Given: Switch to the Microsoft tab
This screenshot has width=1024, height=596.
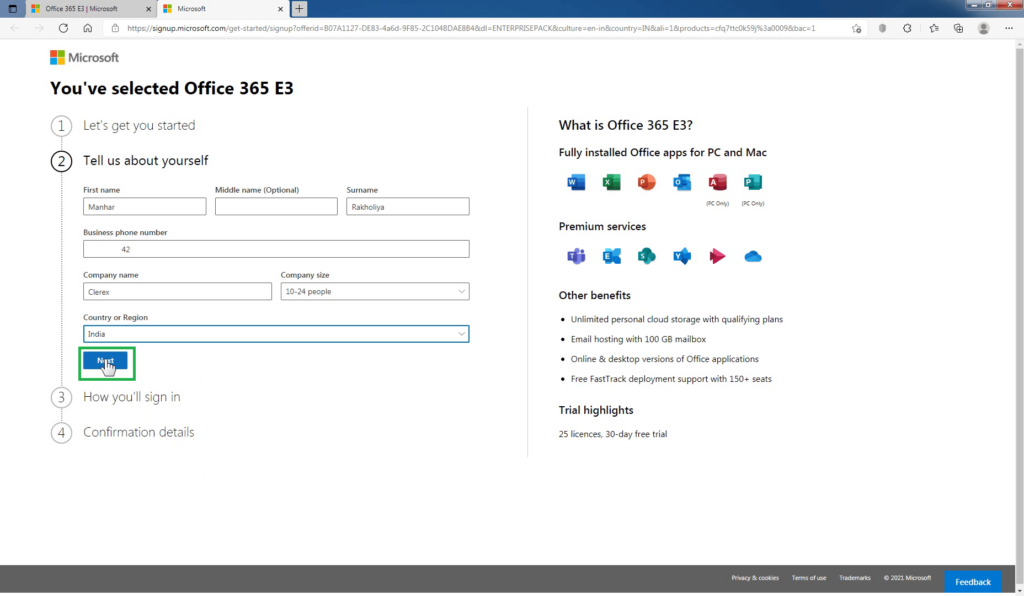Looking at the screenshot, I should [x=221, y=8].
